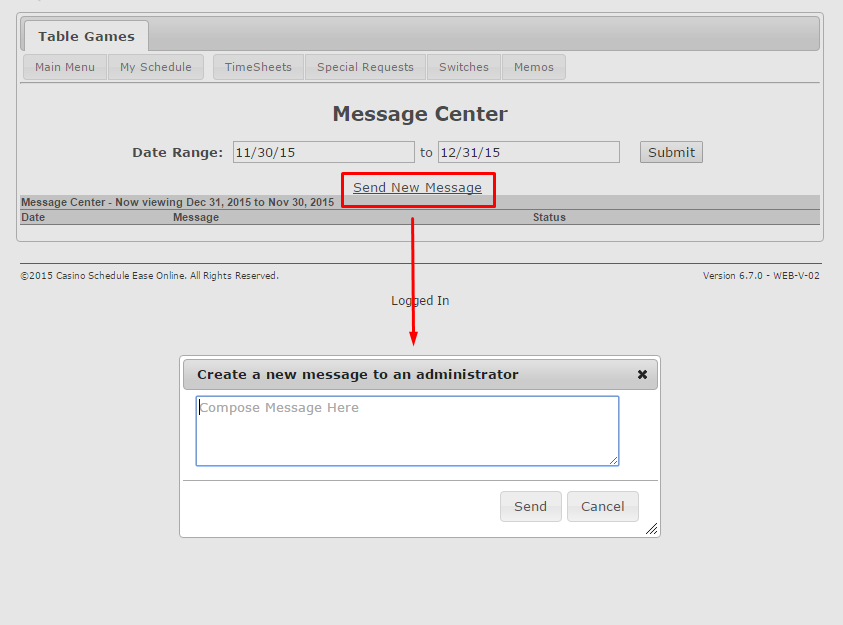
Task: Cancel the new message dialog
Action: (x=602, y=507)
